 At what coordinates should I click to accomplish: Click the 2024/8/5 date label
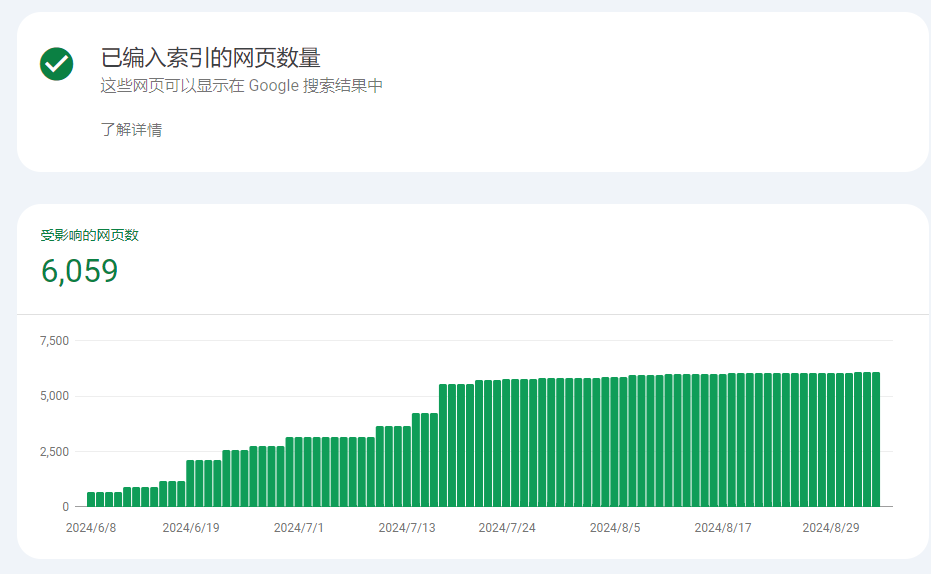coord(615,528)
